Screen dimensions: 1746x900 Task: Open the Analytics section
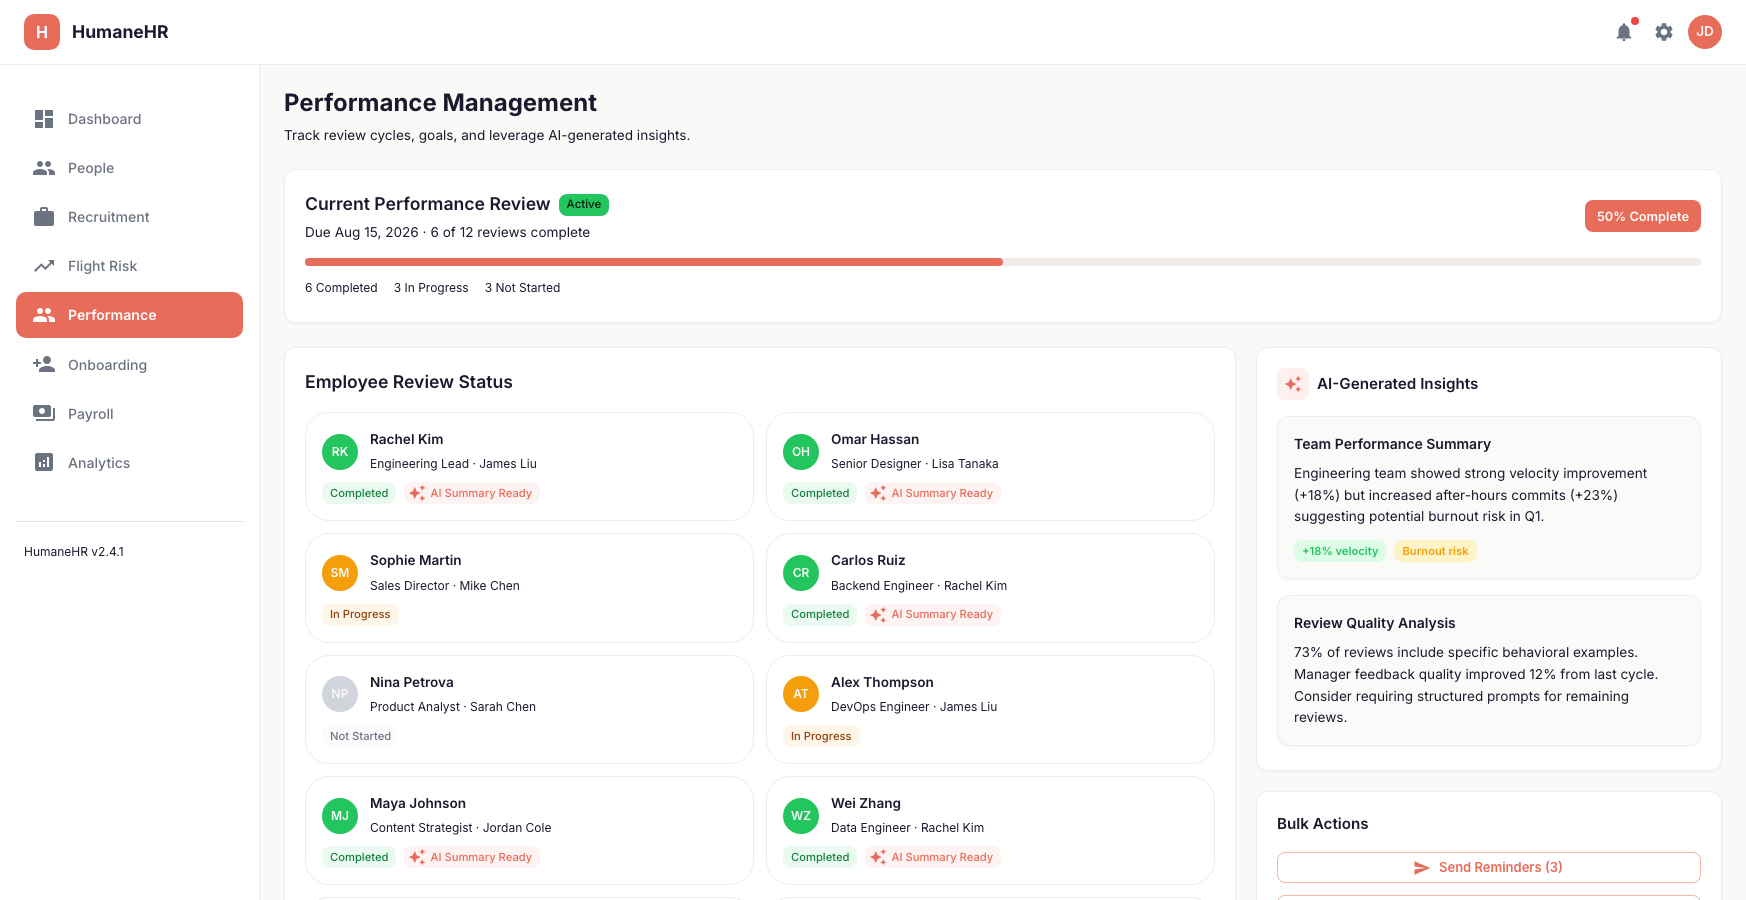click(129, 463)
